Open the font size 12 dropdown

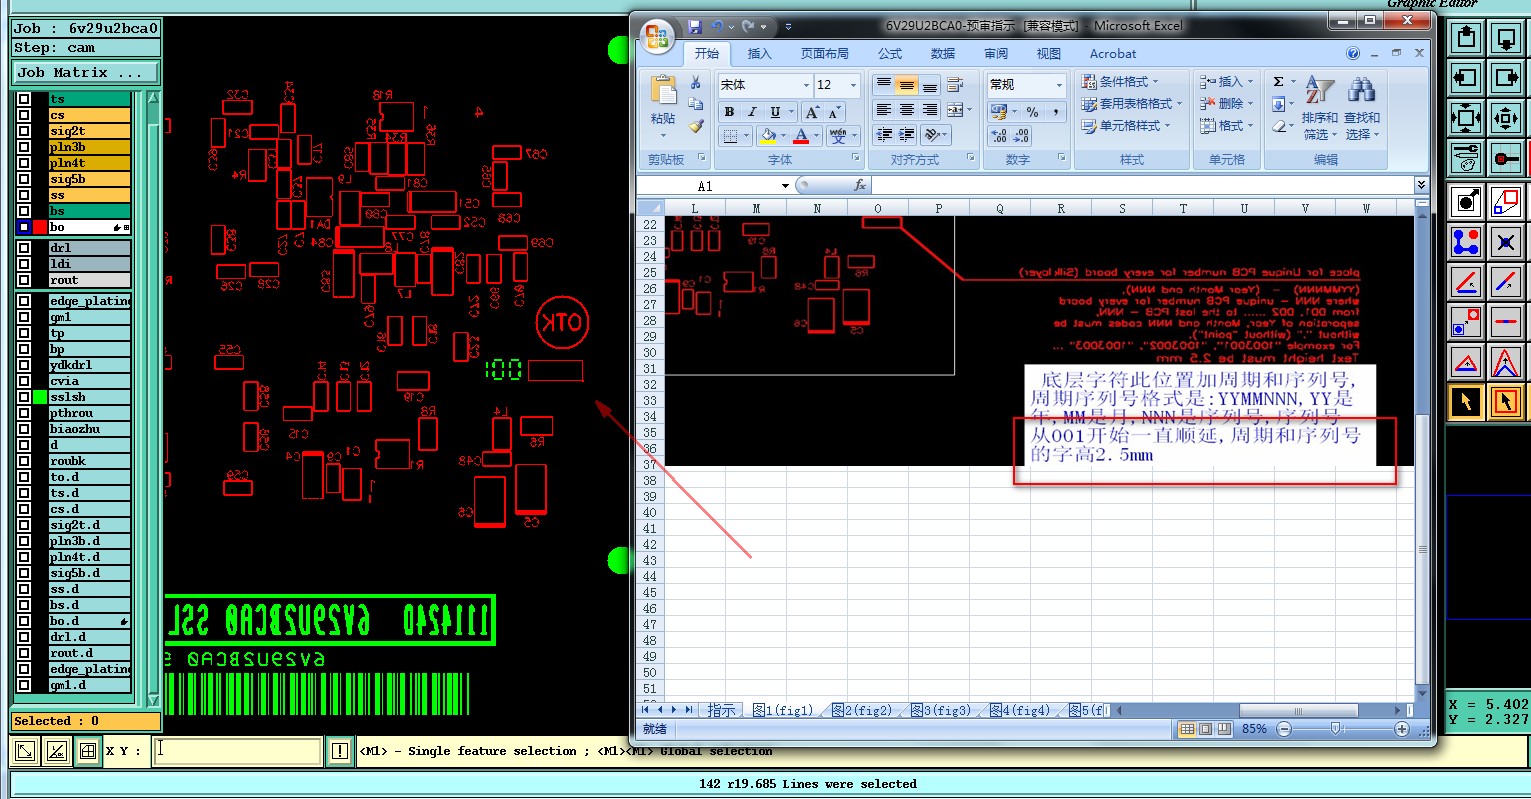(x=853, y=85)
